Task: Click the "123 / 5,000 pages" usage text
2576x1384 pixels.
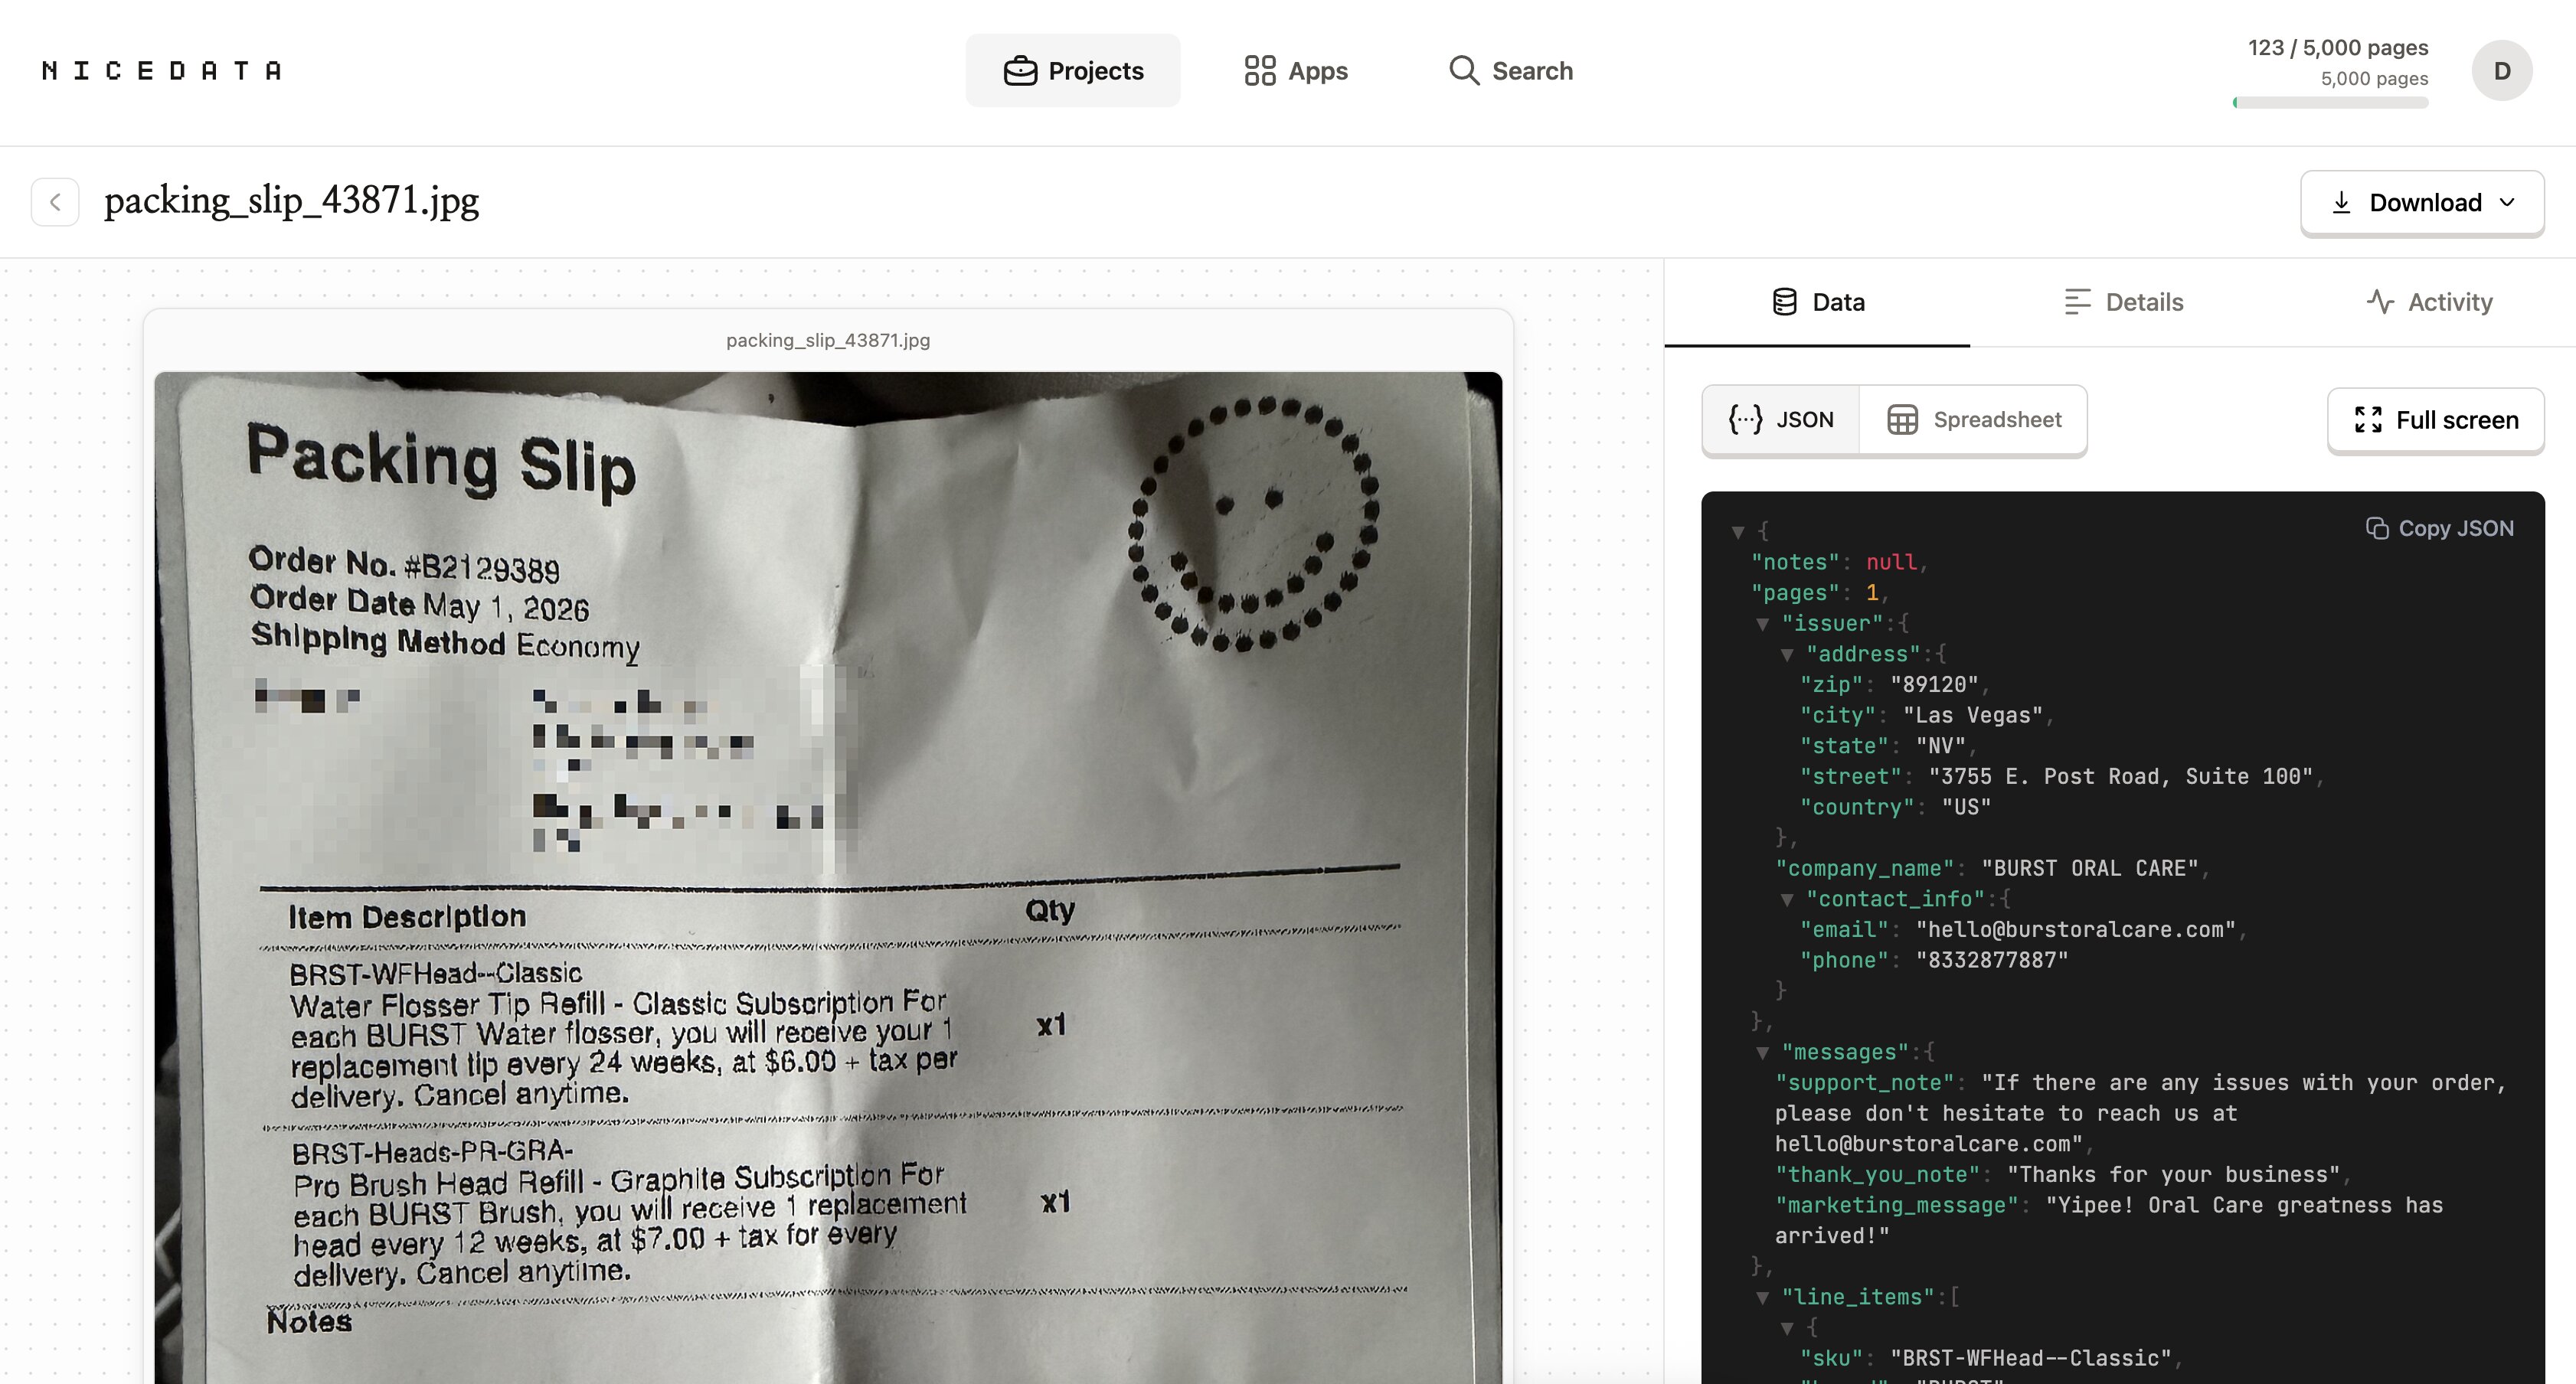Action: (x=2338, y=47)
